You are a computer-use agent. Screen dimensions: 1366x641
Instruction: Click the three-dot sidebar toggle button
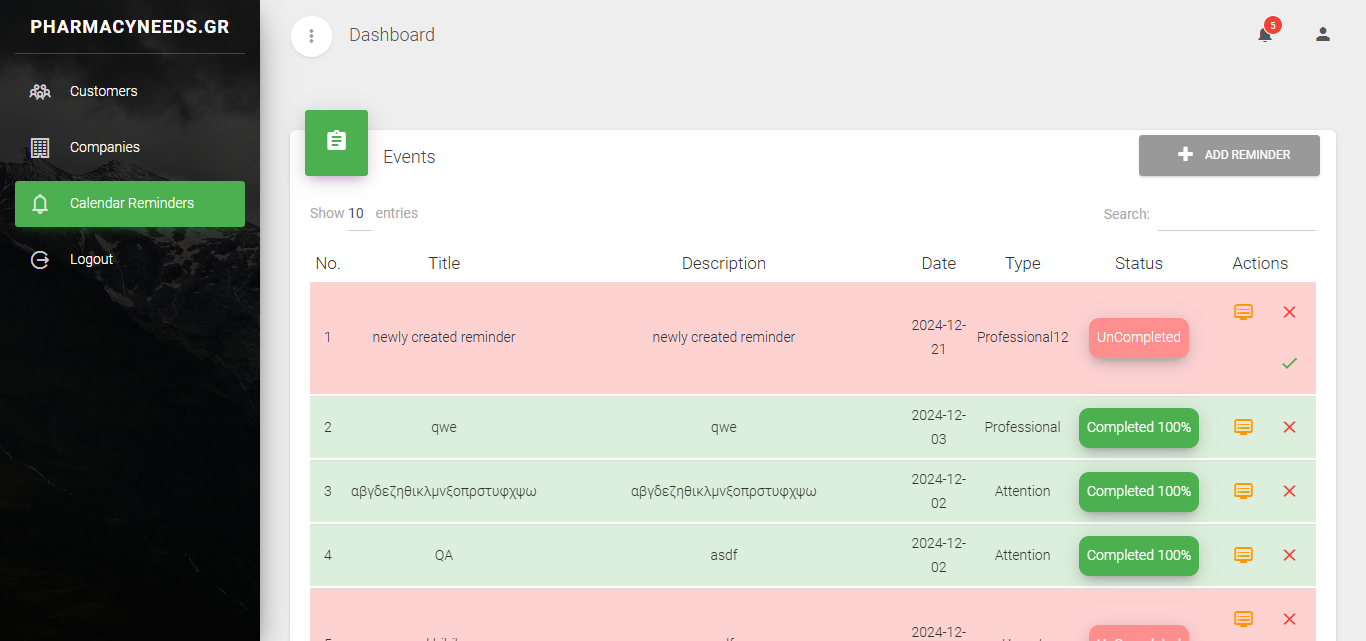[x=311, y=36]
